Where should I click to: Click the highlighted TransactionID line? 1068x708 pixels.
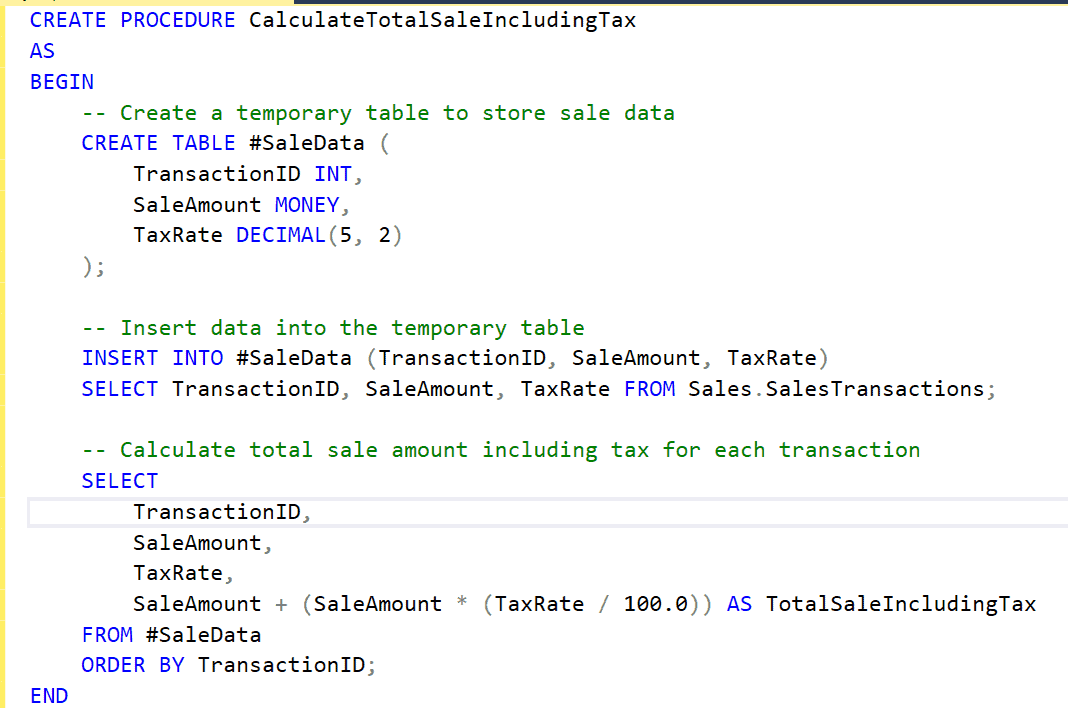click(x=220, y=511)
